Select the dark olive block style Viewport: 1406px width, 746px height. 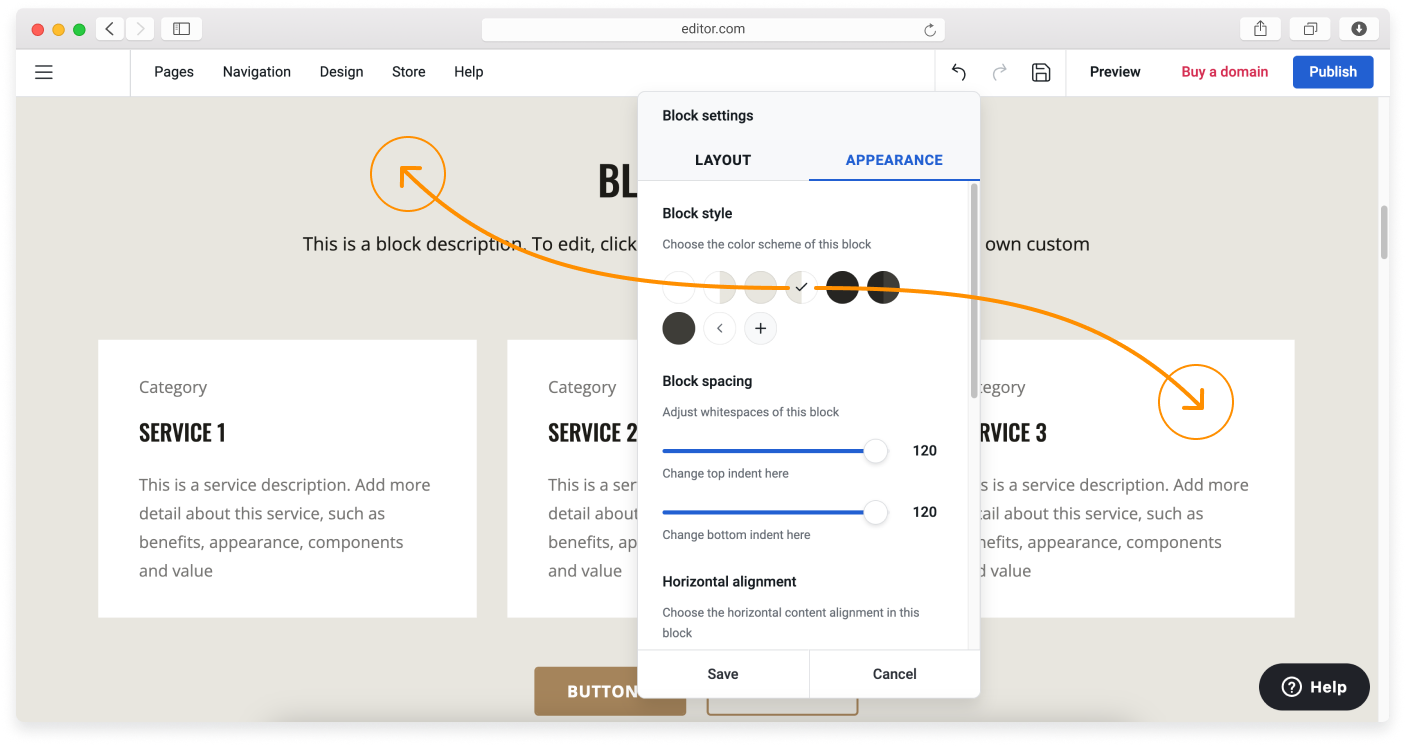(679, 328)
